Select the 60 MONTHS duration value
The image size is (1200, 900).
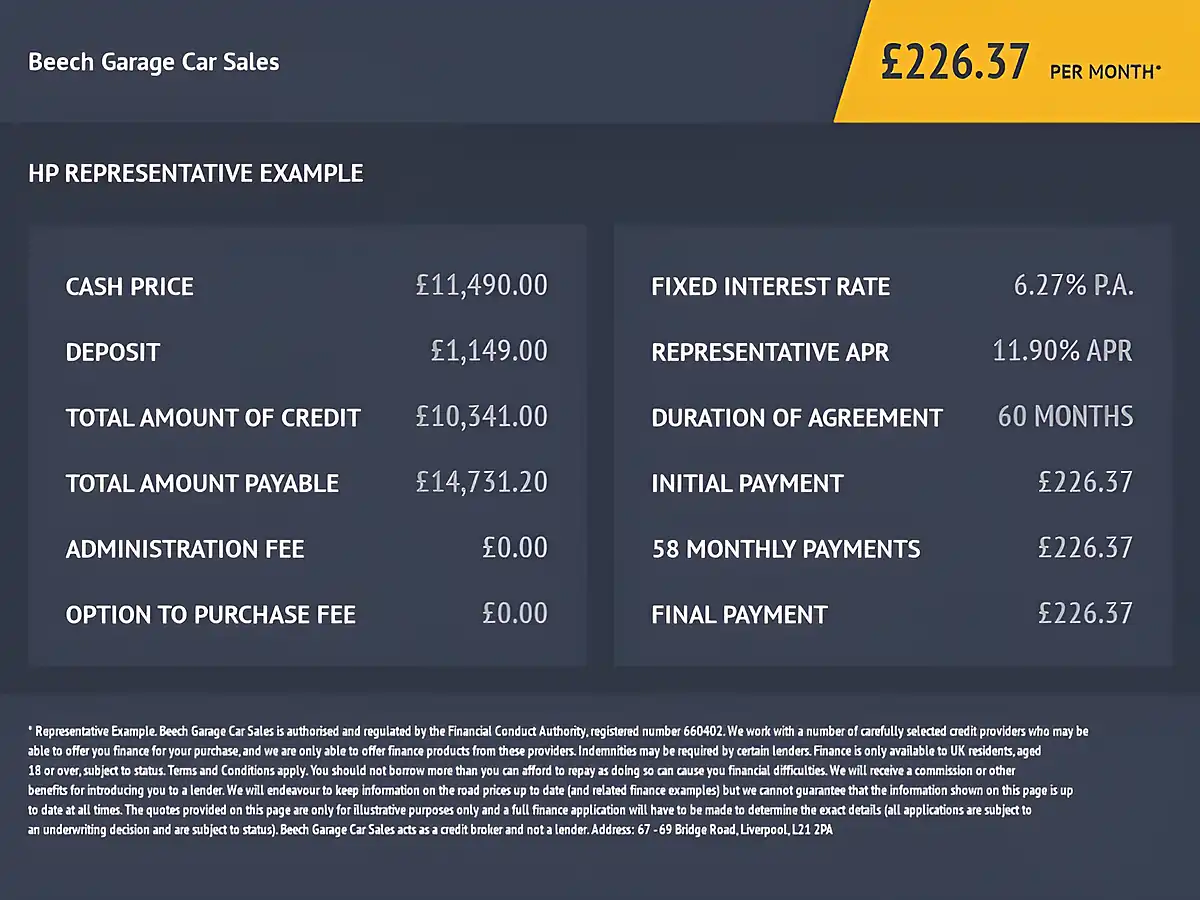pyautogui.click(x=1066, y=417)
